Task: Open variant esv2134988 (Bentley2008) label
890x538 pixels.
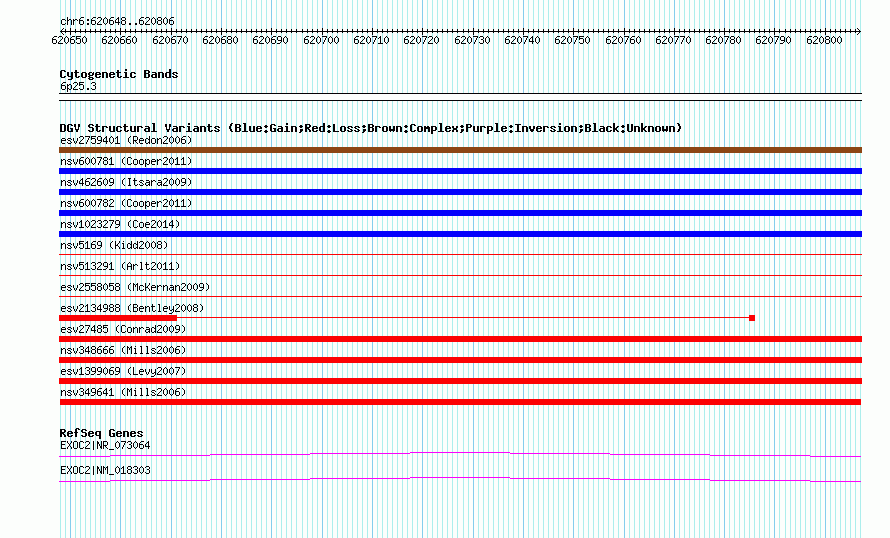Action: coord(132,308)
